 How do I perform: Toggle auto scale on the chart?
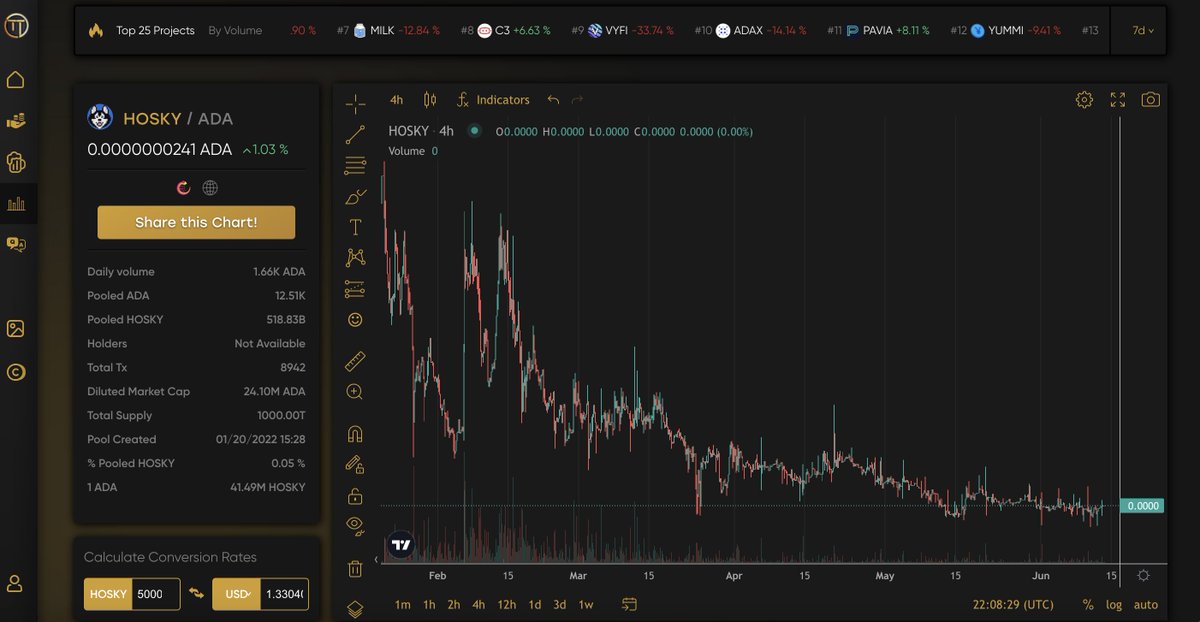pos(1146,604)
